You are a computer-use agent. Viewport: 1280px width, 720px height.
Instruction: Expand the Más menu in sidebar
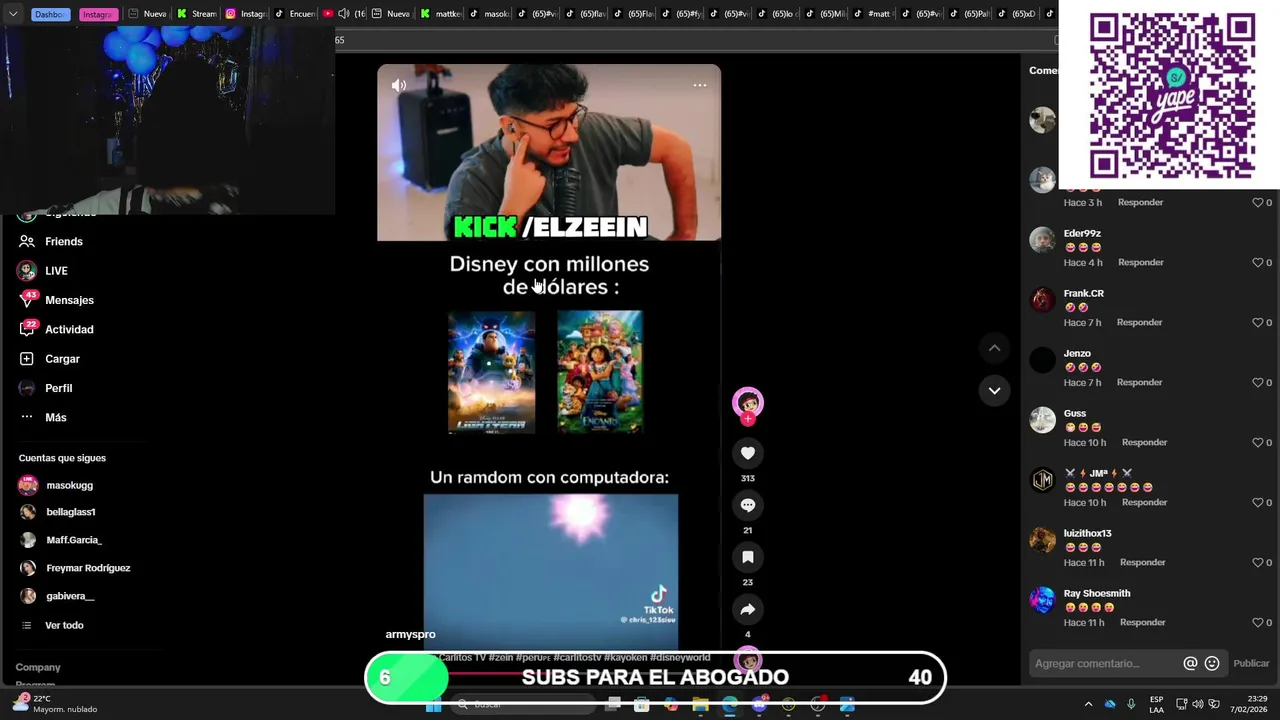[x=42, y=417]
